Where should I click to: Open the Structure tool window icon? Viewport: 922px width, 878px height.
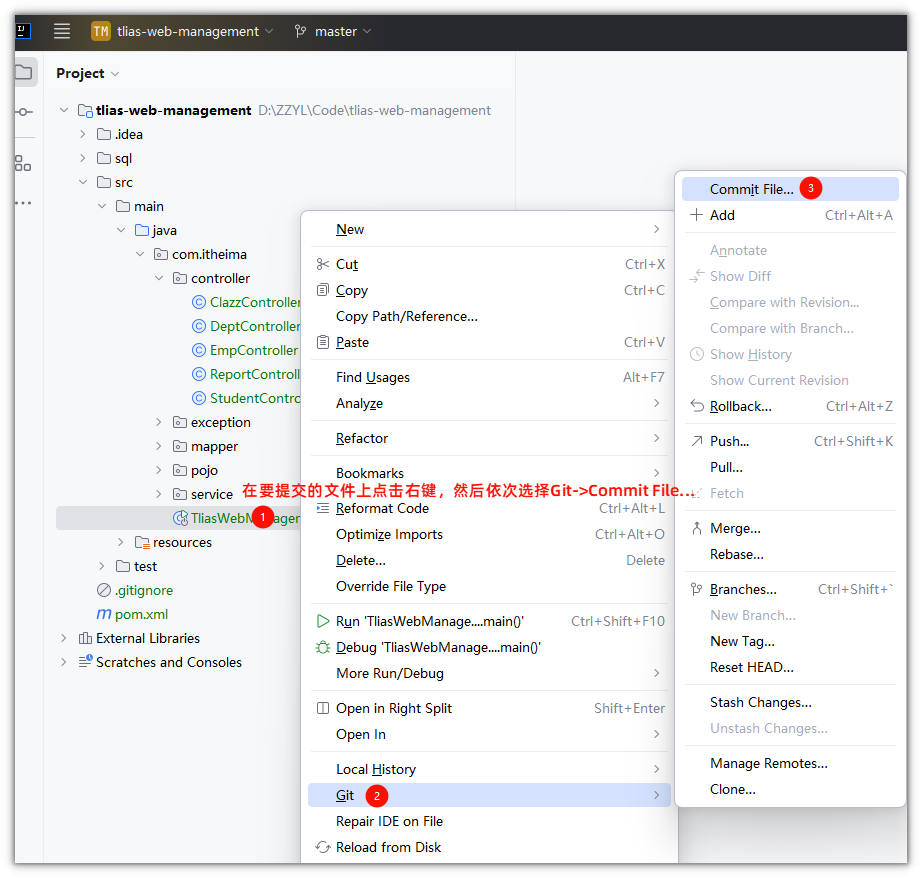pos(23,163)
